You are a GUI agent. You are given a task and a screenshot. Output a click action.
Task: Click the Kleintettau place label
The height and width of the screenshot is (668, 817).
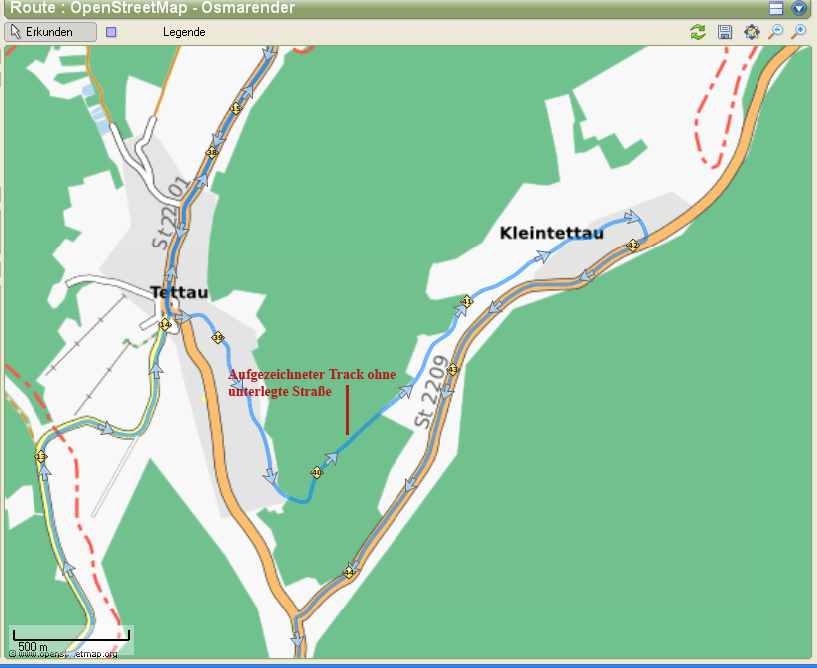tap(551, 233)
